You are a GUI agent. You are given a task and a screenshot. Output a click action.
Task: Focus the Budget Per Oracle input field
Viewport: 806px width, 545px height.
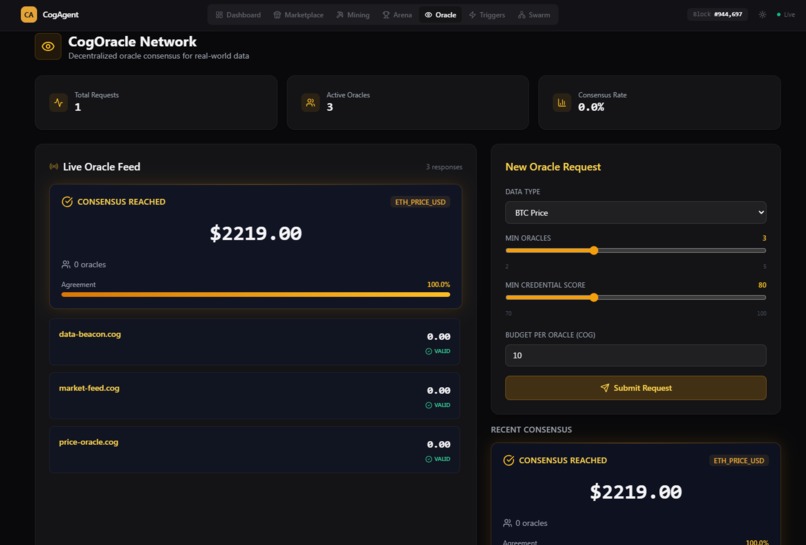pyautogui.click(x=636, y=355)
